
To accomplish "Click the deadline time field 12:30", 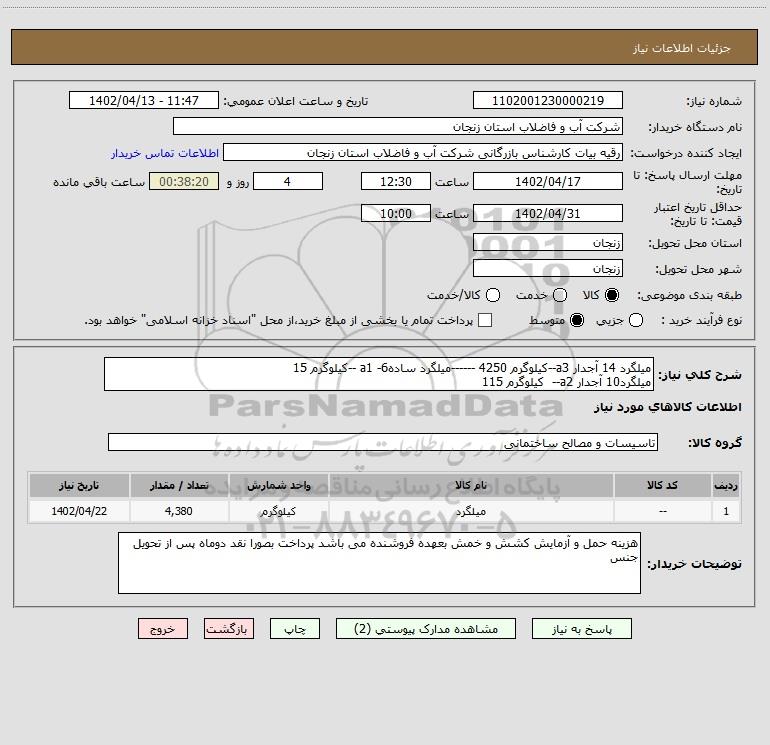I will tap(396, 181).
